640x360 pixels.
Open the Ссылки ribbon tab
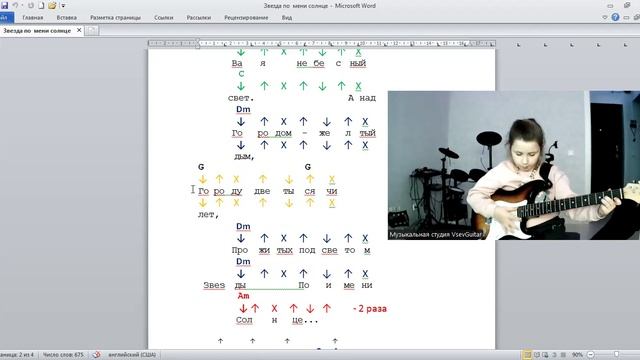(164, 18)
